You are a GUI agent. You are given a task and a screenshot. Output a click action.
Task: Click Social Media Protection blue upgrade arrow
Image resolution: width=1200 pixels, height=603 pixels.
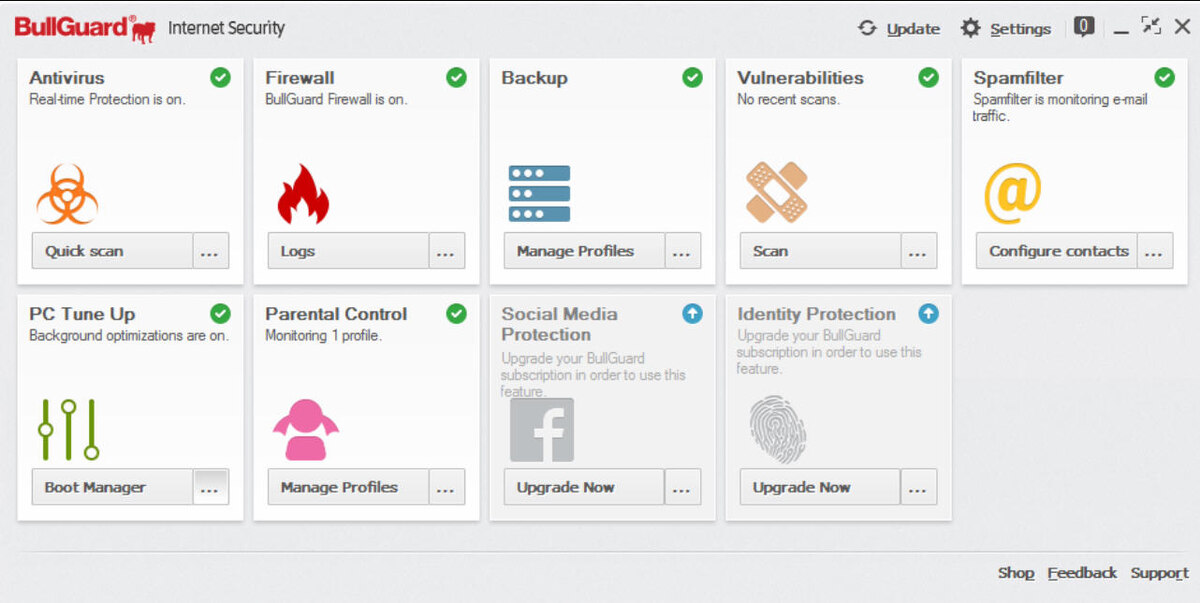(692, 313)
